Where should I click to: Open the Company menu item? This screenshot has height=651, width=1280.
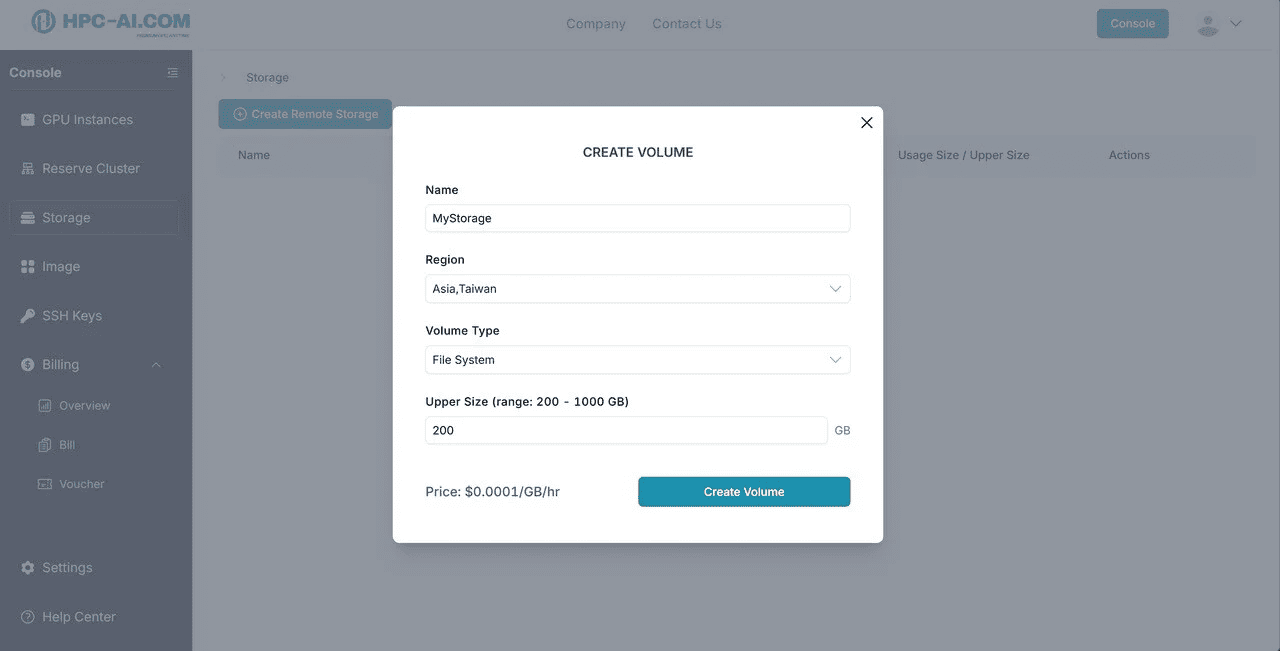(x=596, y=24)
